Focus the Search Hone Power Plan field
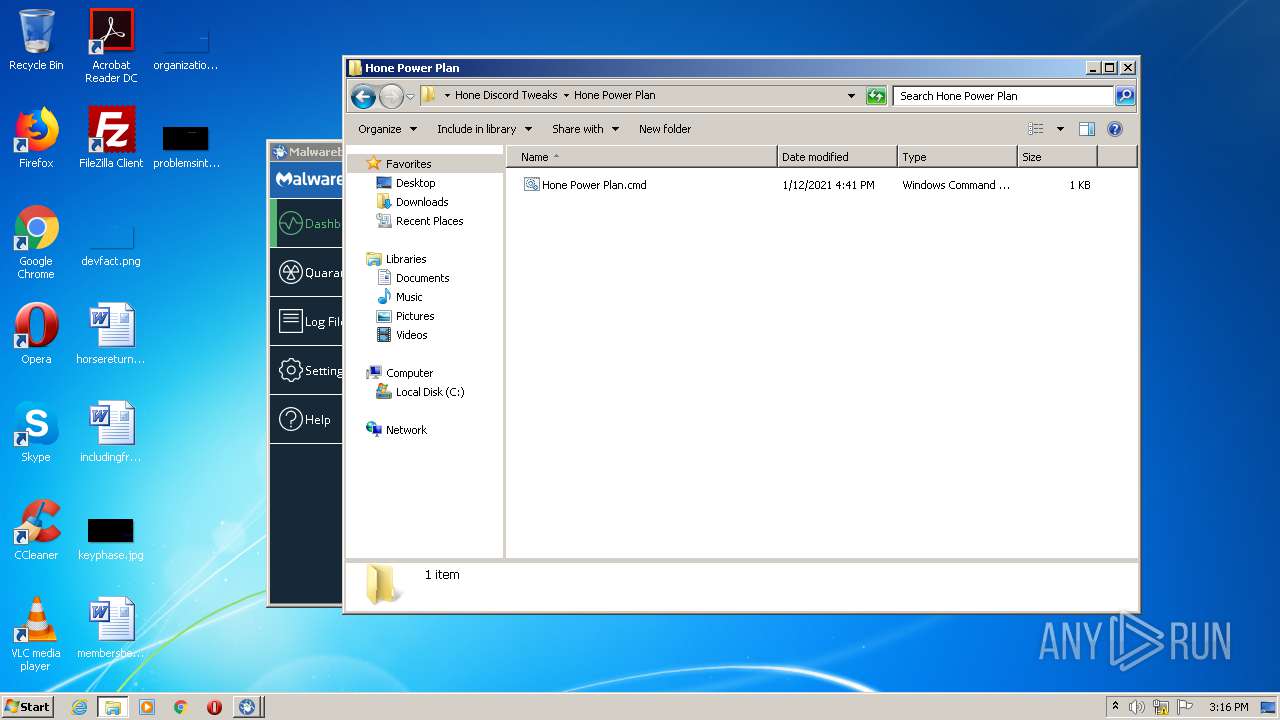The width and height of the screenshot is (1280, 720). [1003, 96]
